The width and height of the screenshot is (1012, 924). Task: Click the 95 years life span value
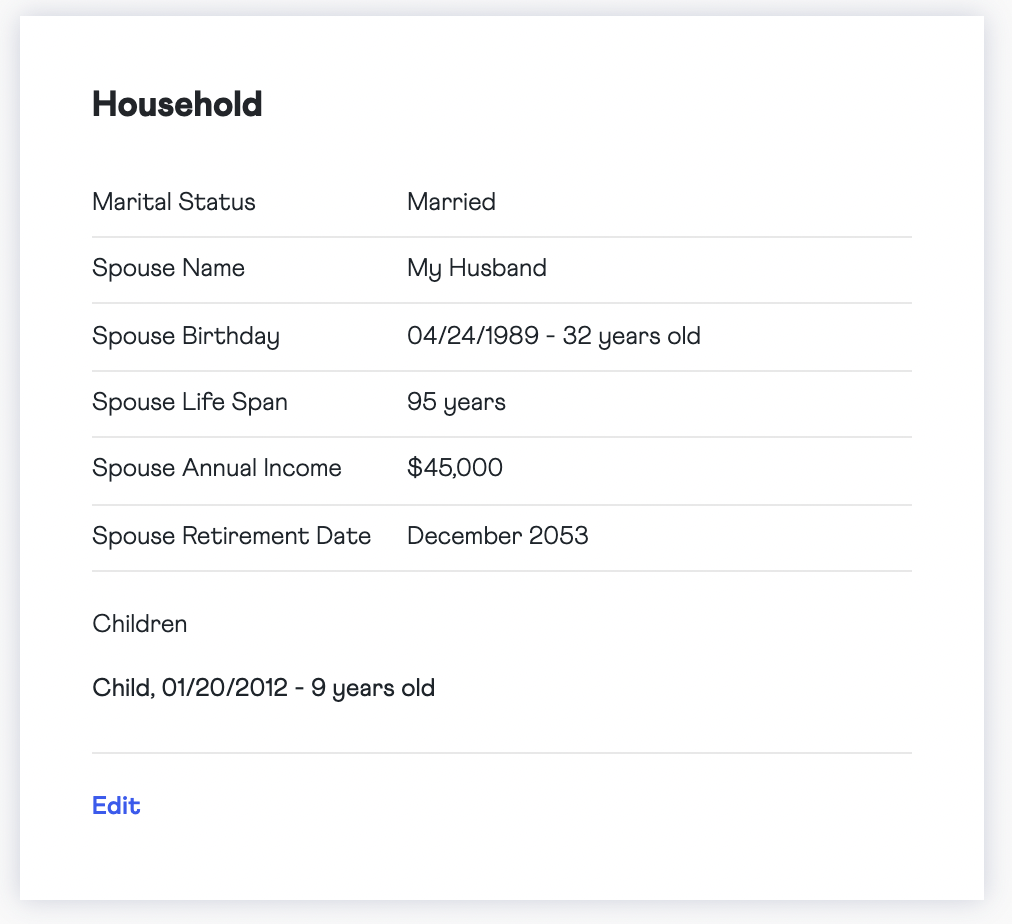(456, 402)
